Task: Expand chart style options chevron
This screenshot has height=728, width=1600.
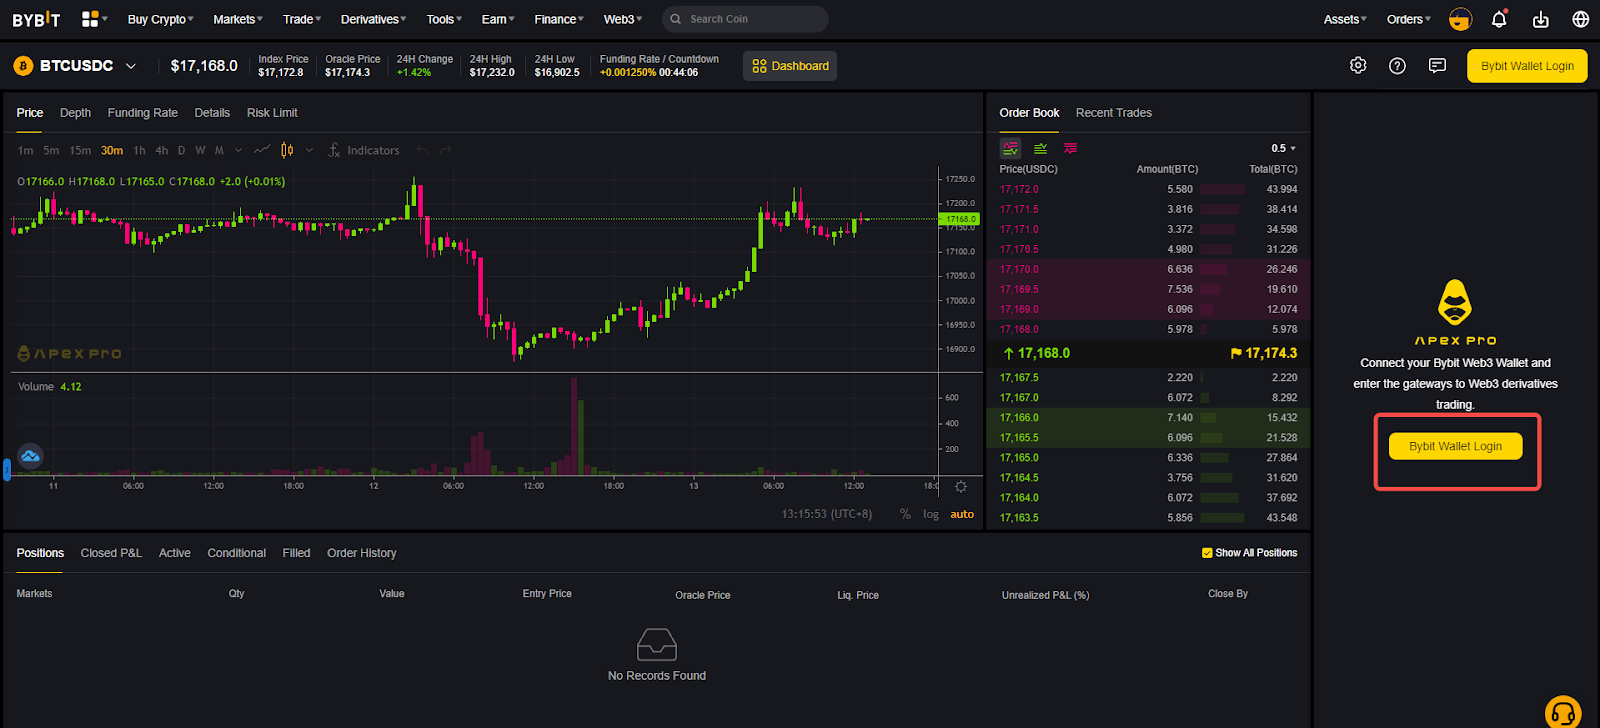Action: coord(309,150)
